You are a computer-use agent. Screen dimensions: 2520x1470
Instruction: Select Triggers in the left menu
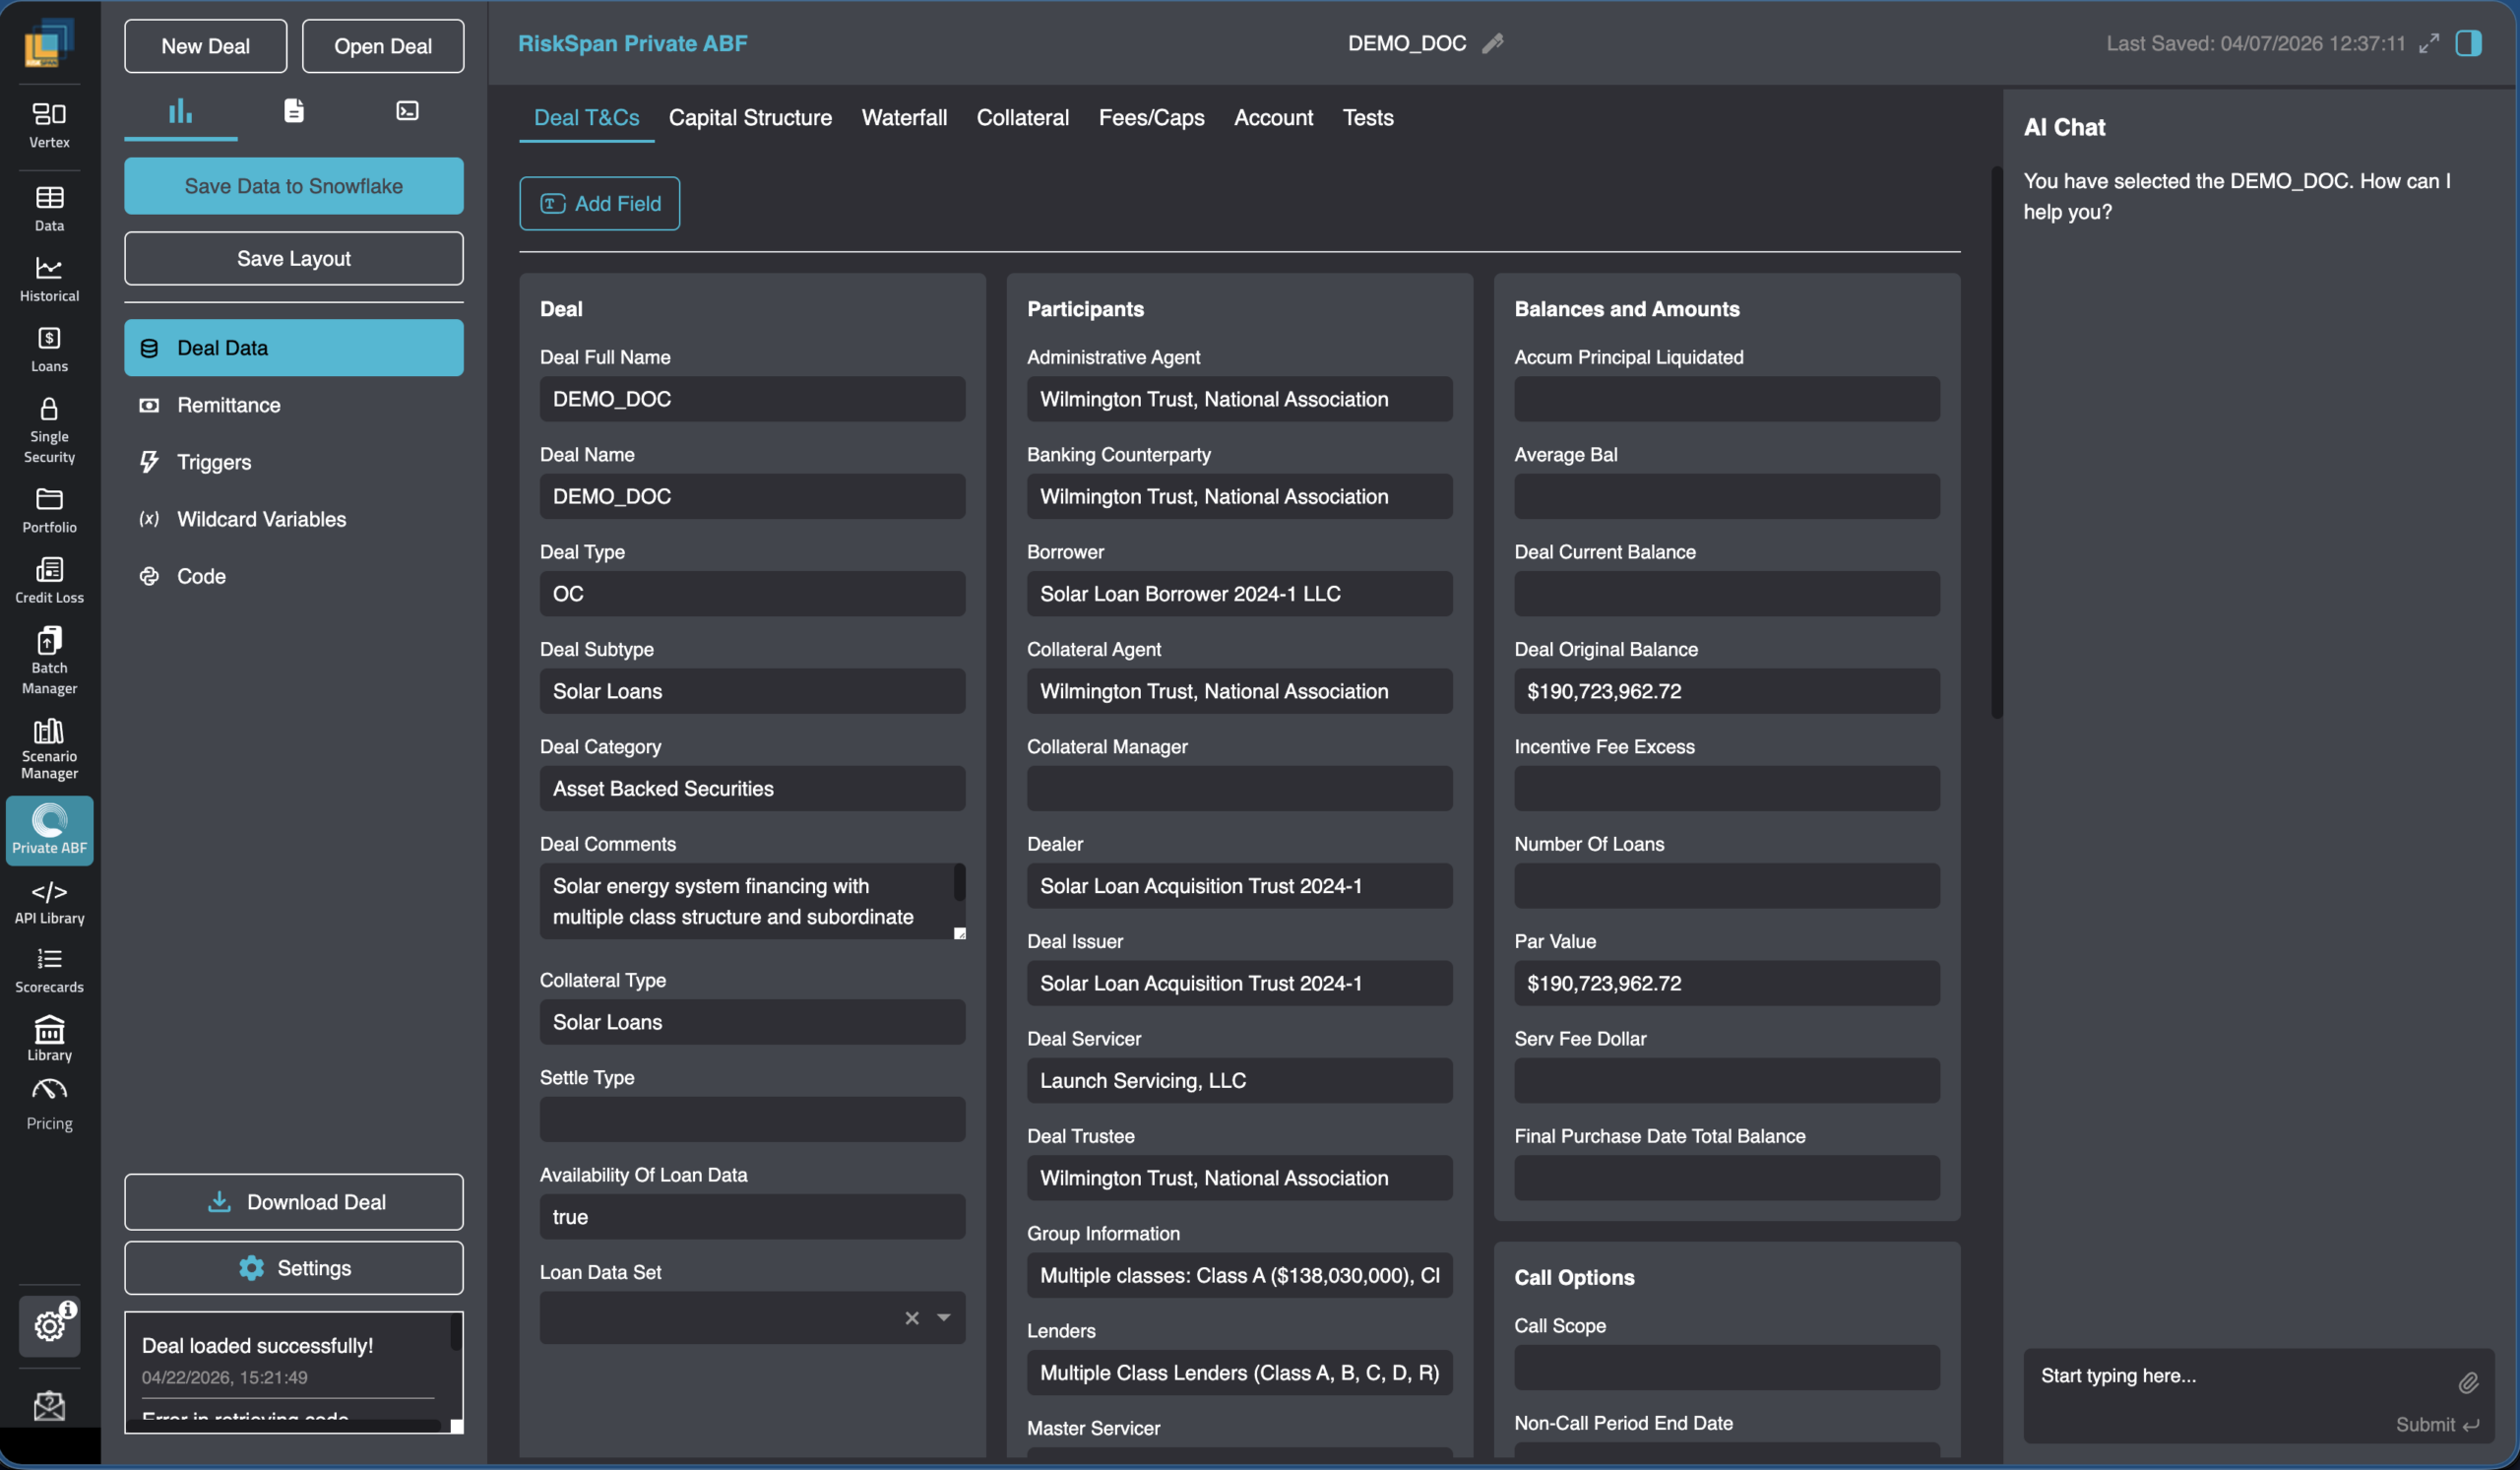[x=293, y=462]
